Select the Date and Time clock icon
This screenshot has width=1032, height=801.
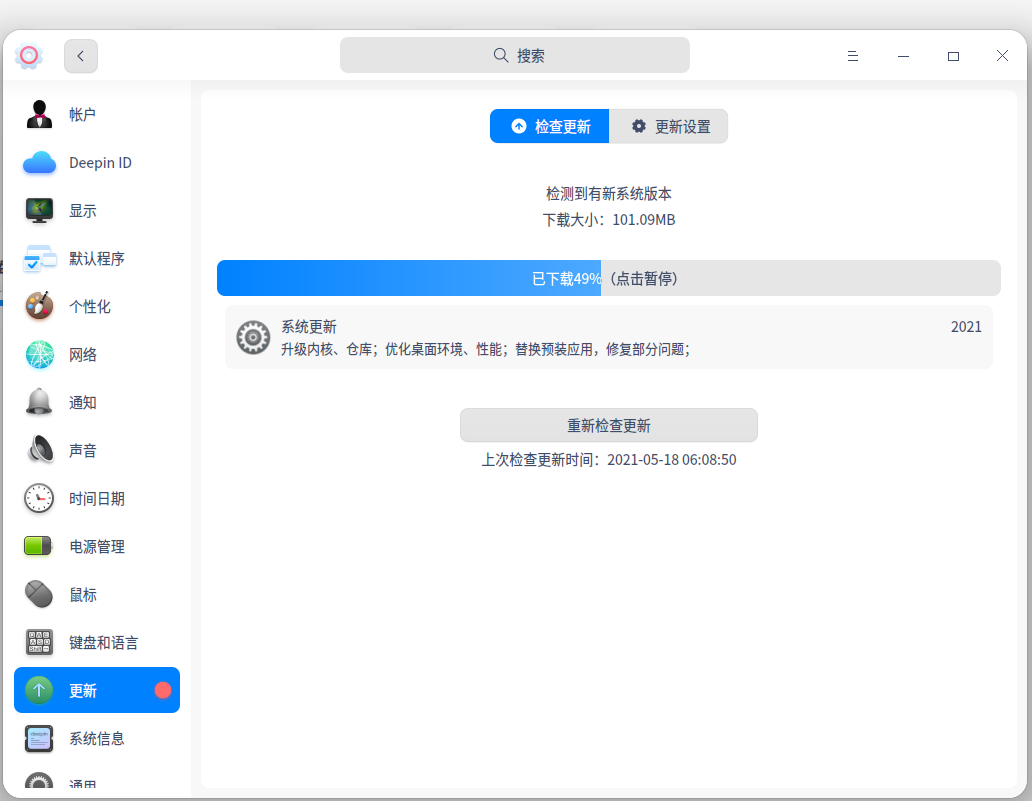point(39,498)
